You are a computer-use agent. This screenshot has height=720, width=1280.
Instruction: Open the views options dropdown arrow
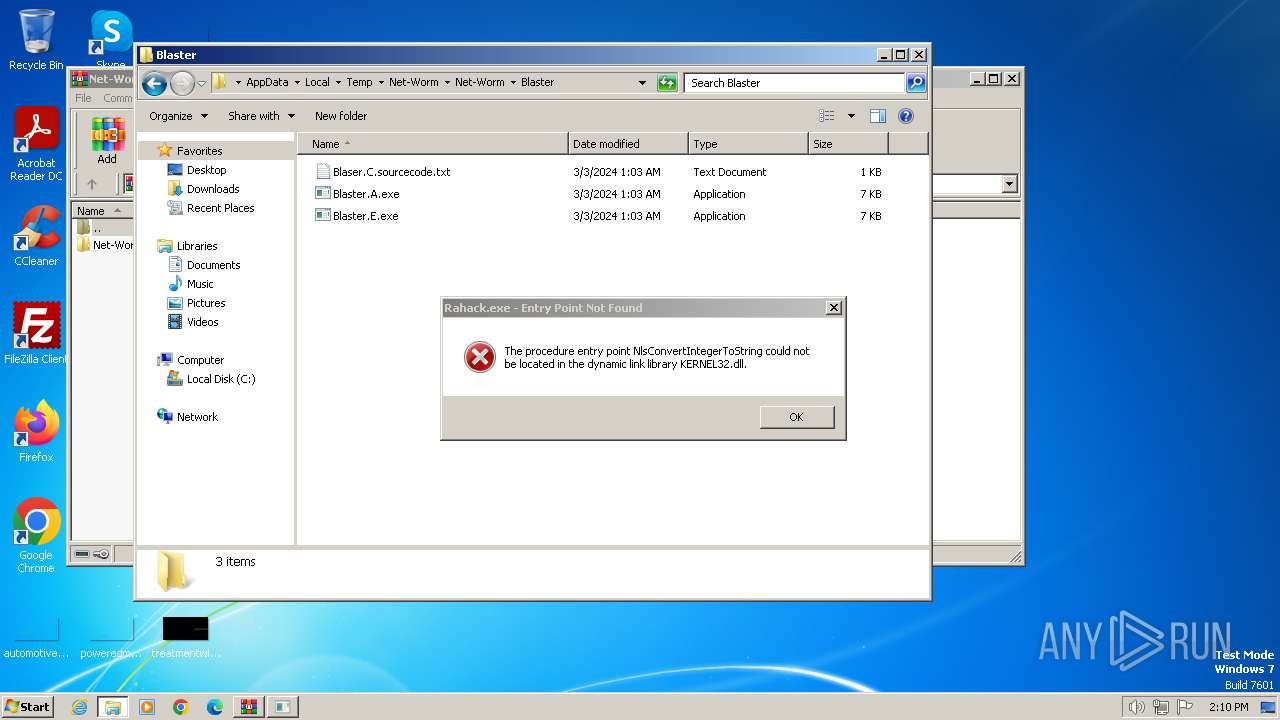(x=851, y=116)
